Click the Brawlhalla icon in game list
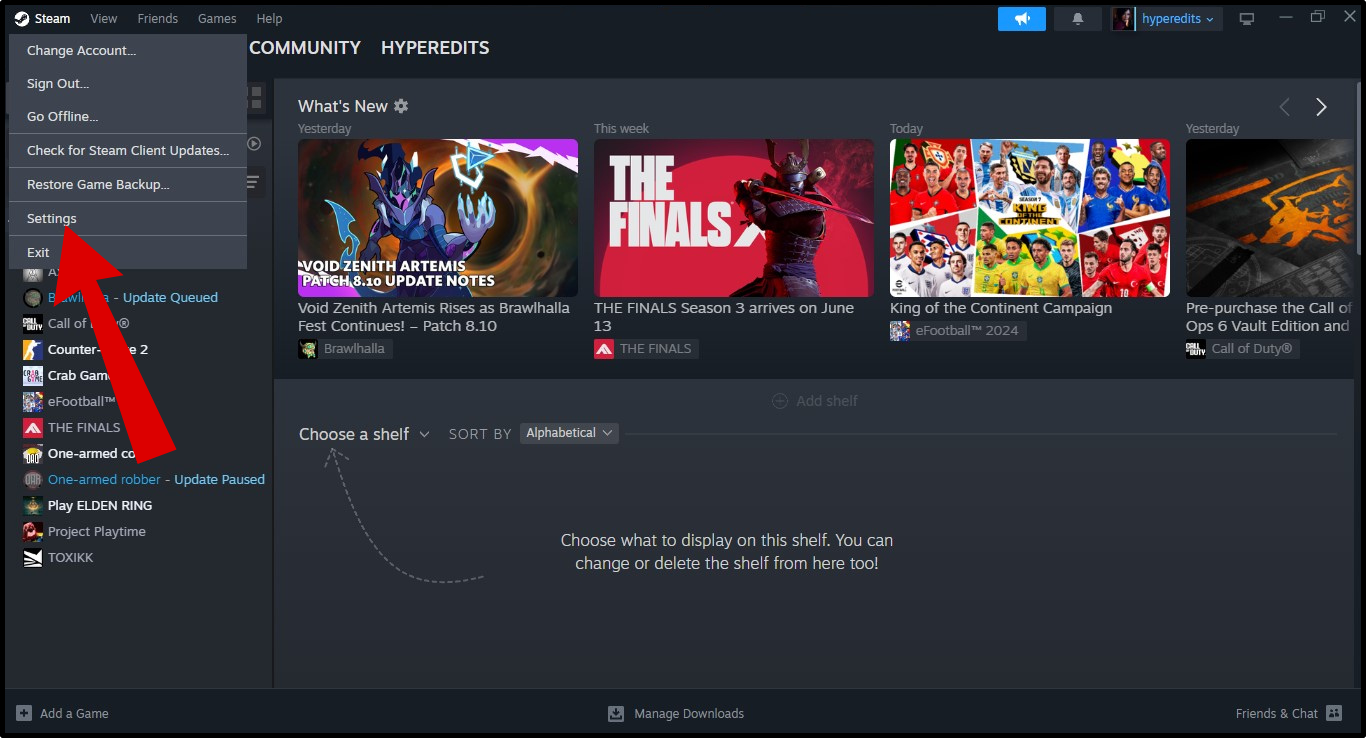This screenshot has width=1366, height=738. click(x=33, y=298)
